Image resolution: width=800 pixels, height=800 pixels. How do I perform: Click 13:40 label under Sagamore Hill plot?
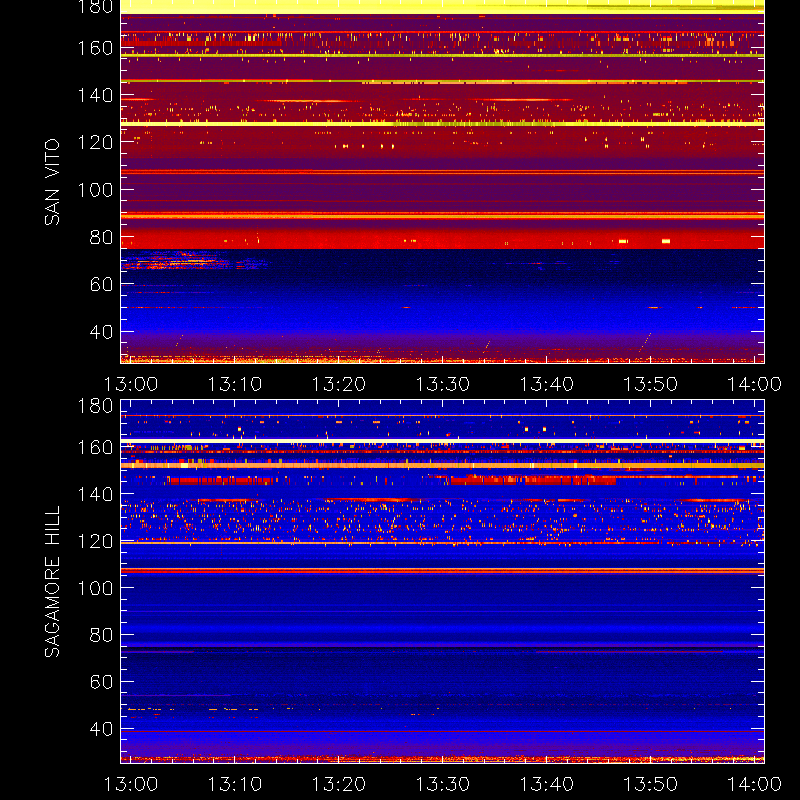547,784
